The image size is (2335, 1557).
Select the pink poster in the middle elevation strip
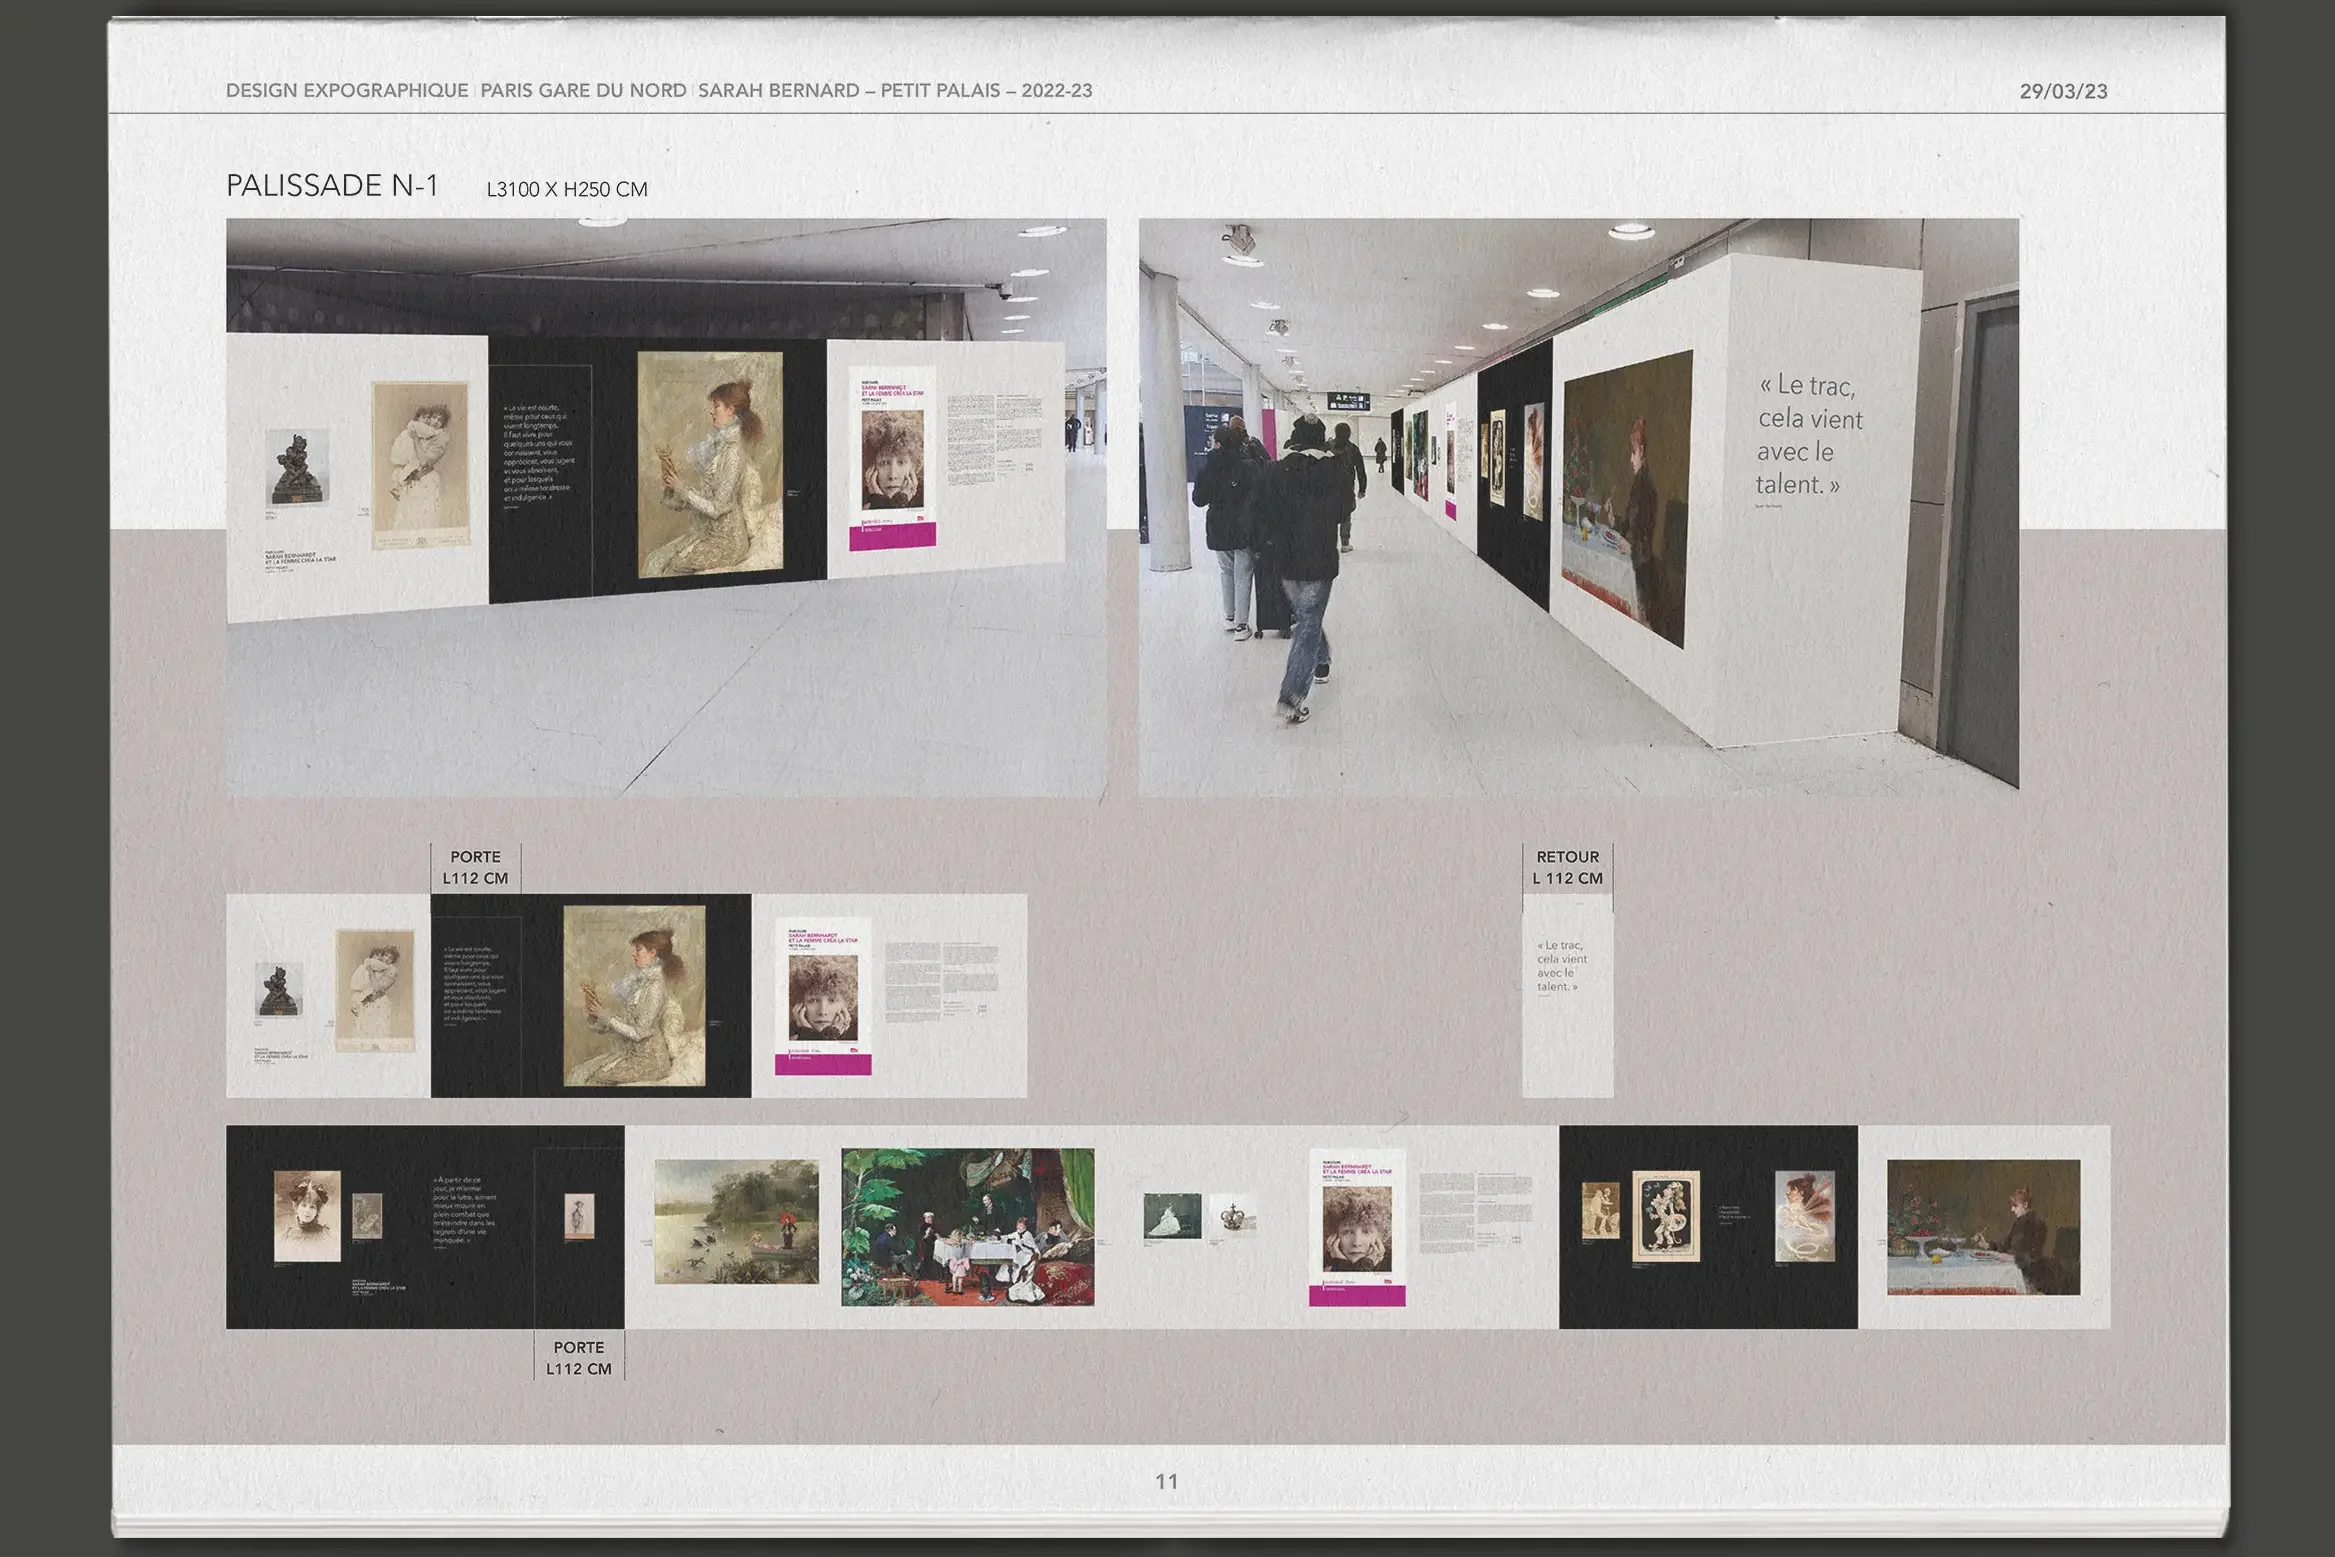[823, 996]
